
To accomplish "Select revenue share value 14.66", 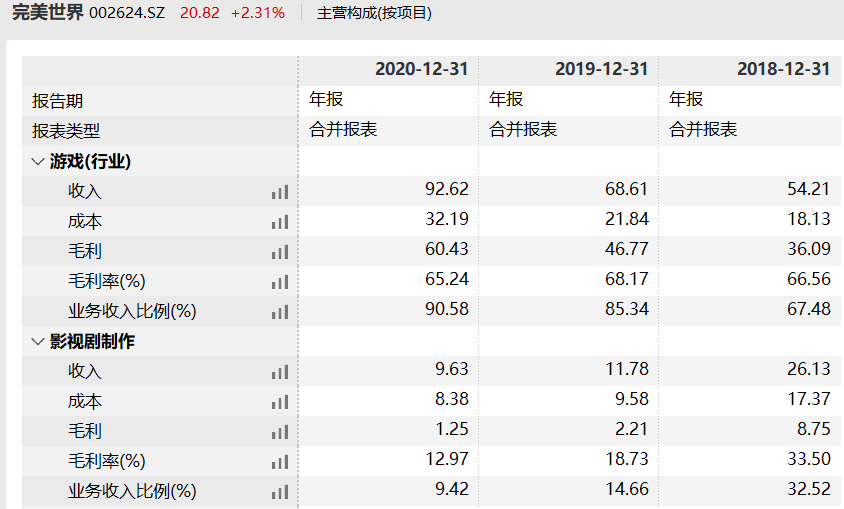I will coord(627,489).
